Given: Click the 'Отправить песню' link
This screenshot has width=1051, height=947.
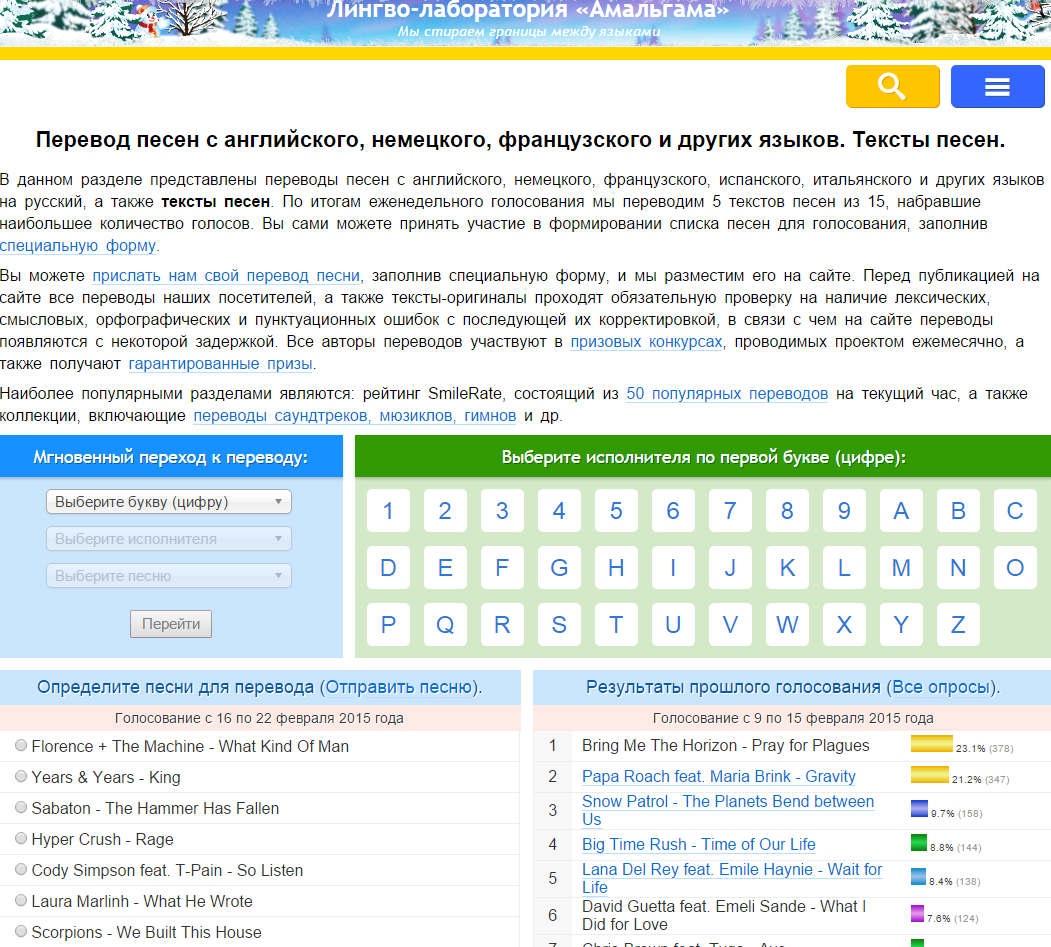Looking at the screenshot, I should 399,687.
